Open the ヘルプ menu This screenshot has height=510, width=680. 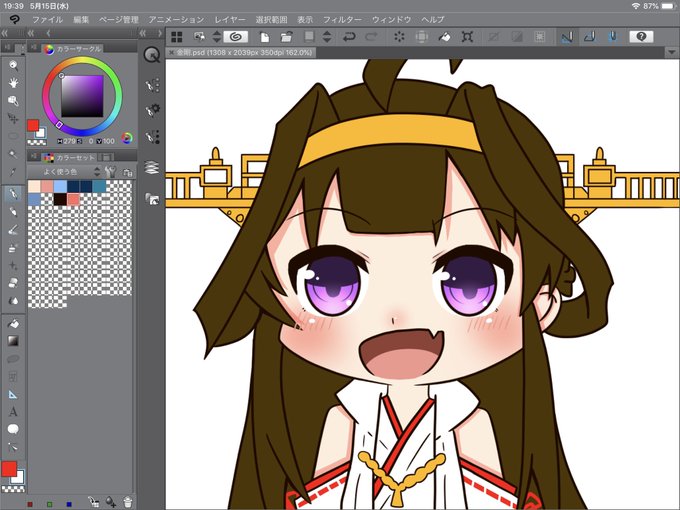point(433,20)
